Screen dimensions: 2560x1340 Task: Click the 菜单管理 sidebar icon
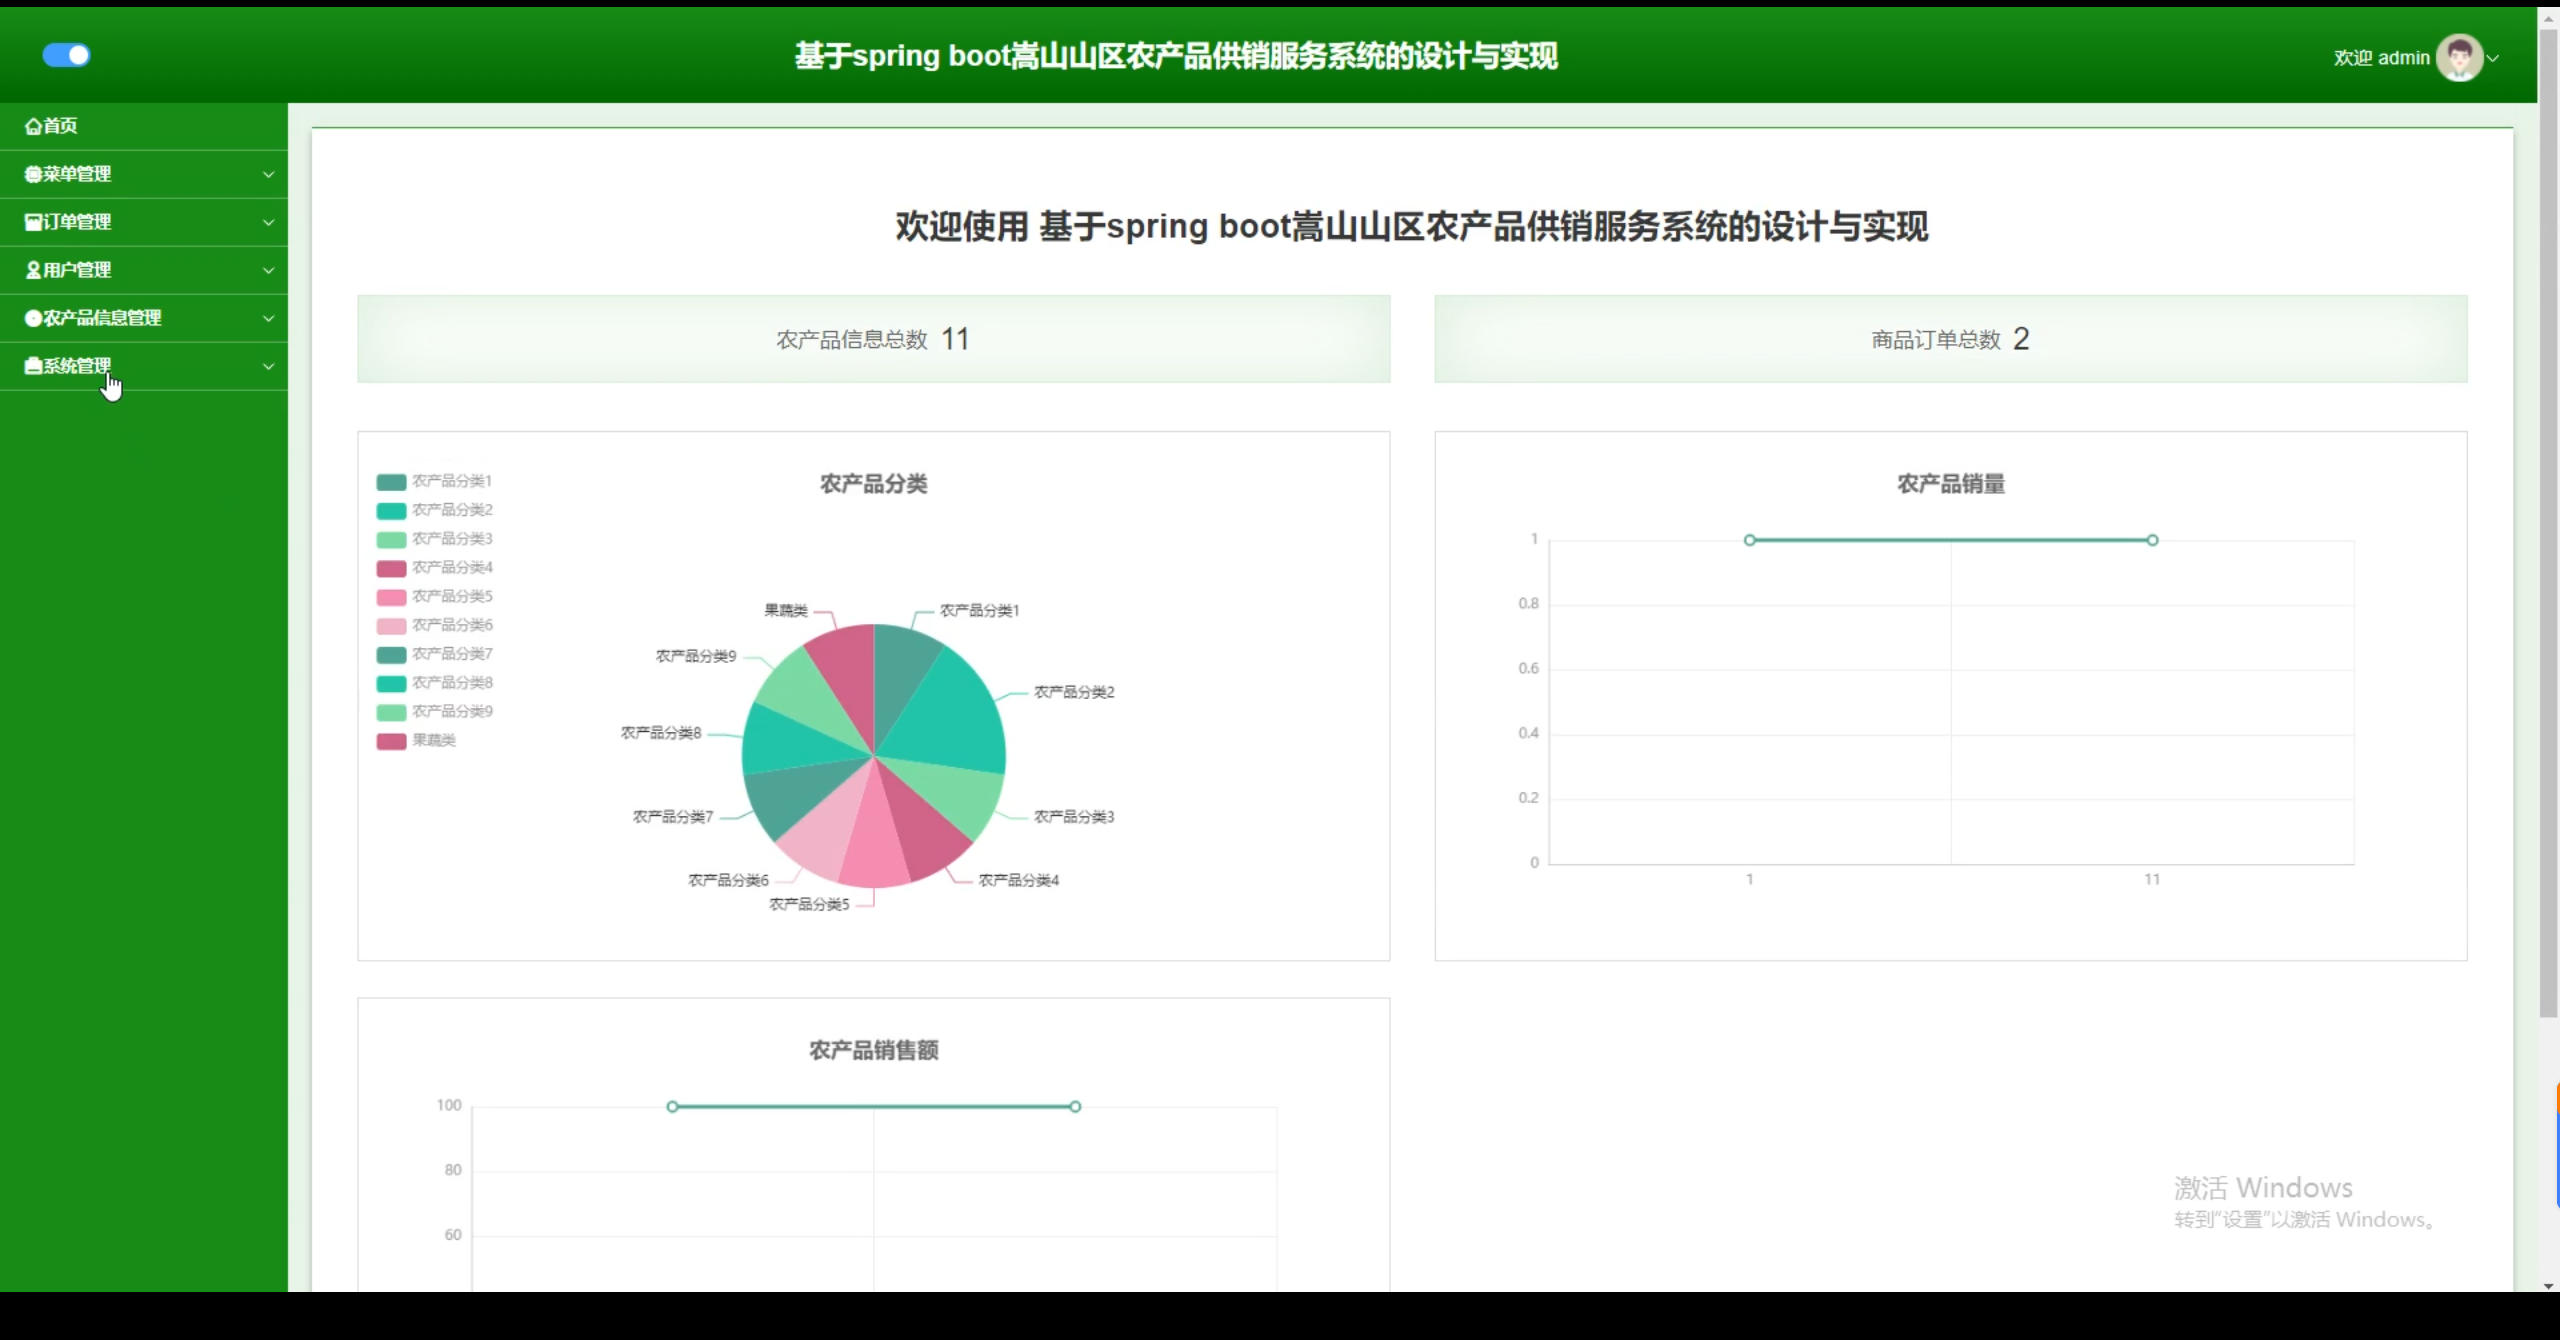33,174
